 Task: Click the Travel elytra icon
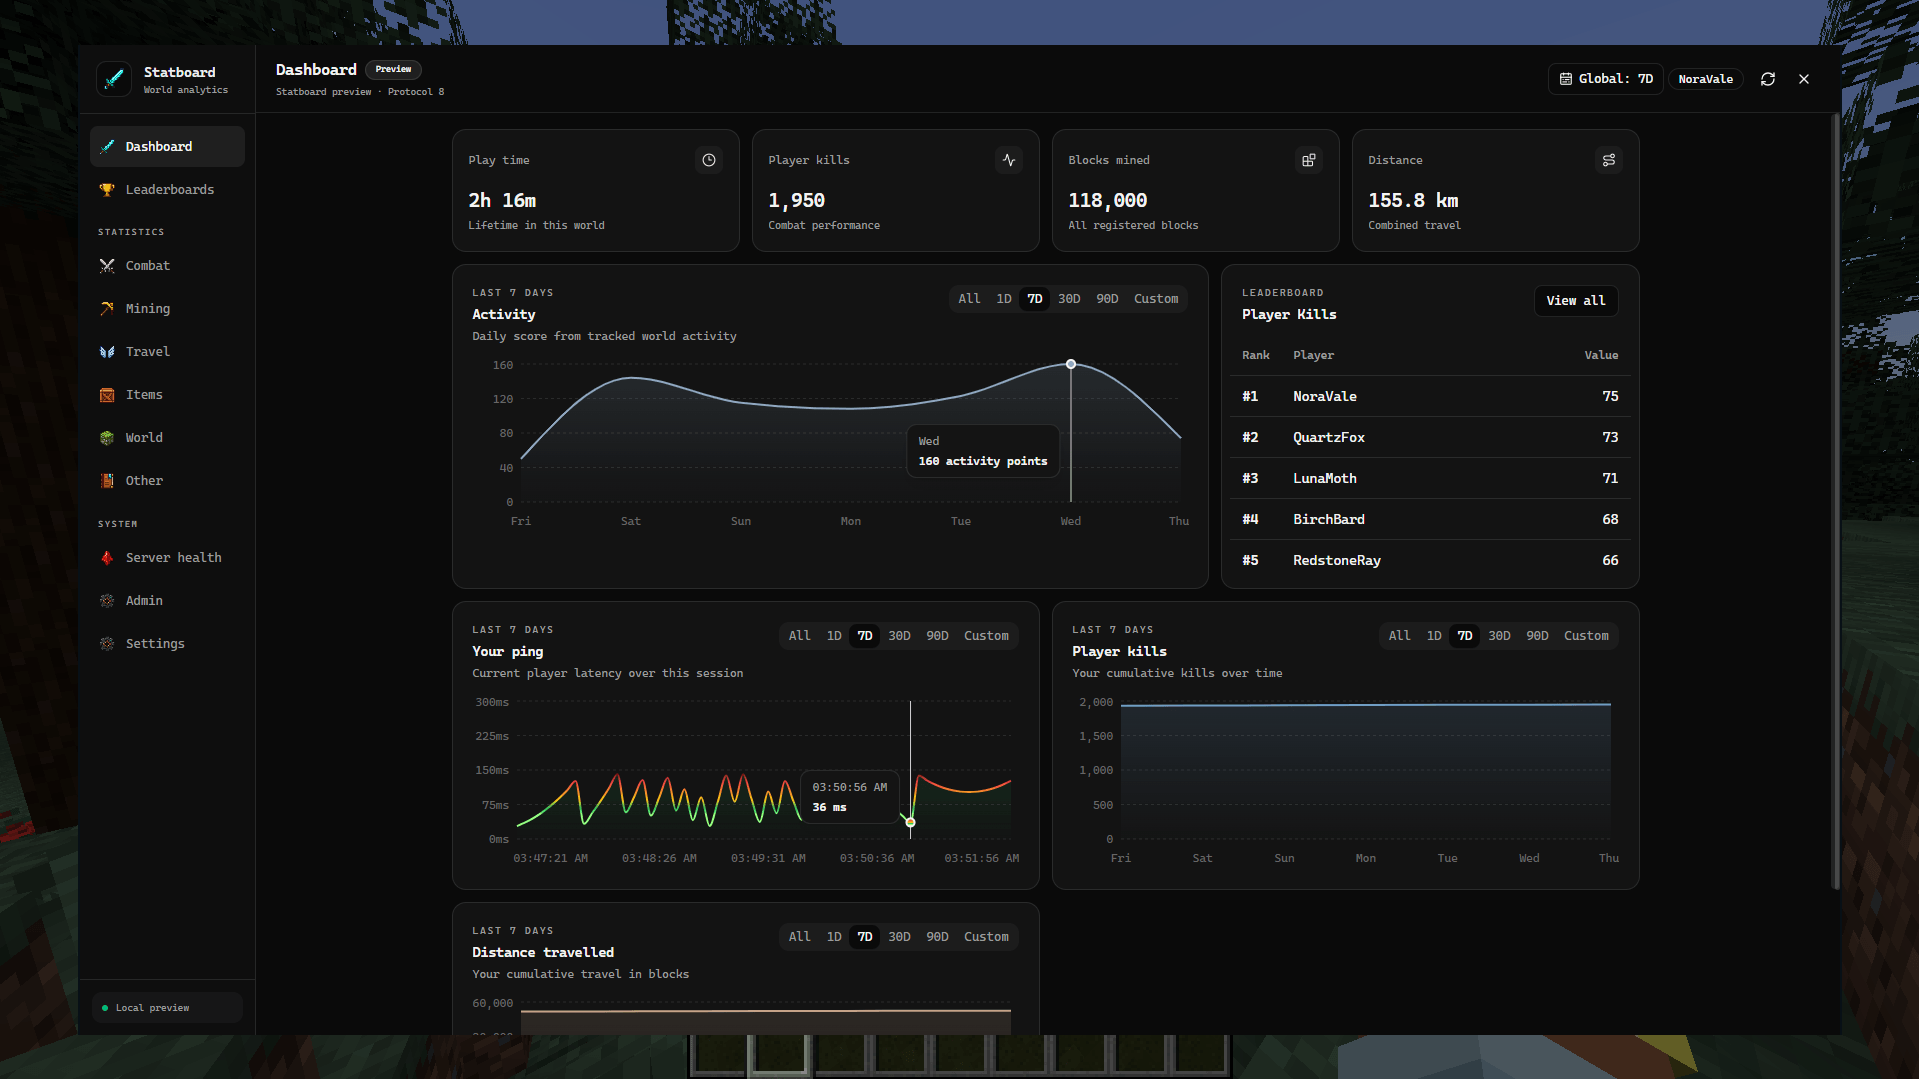(x=107, y=351)
